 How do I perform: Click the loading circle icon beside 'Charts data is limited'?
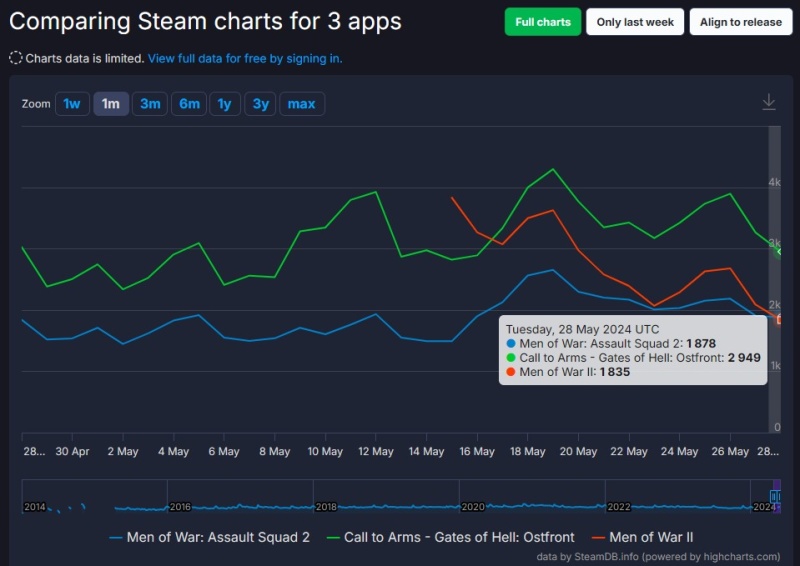click(x=15, y=58)
